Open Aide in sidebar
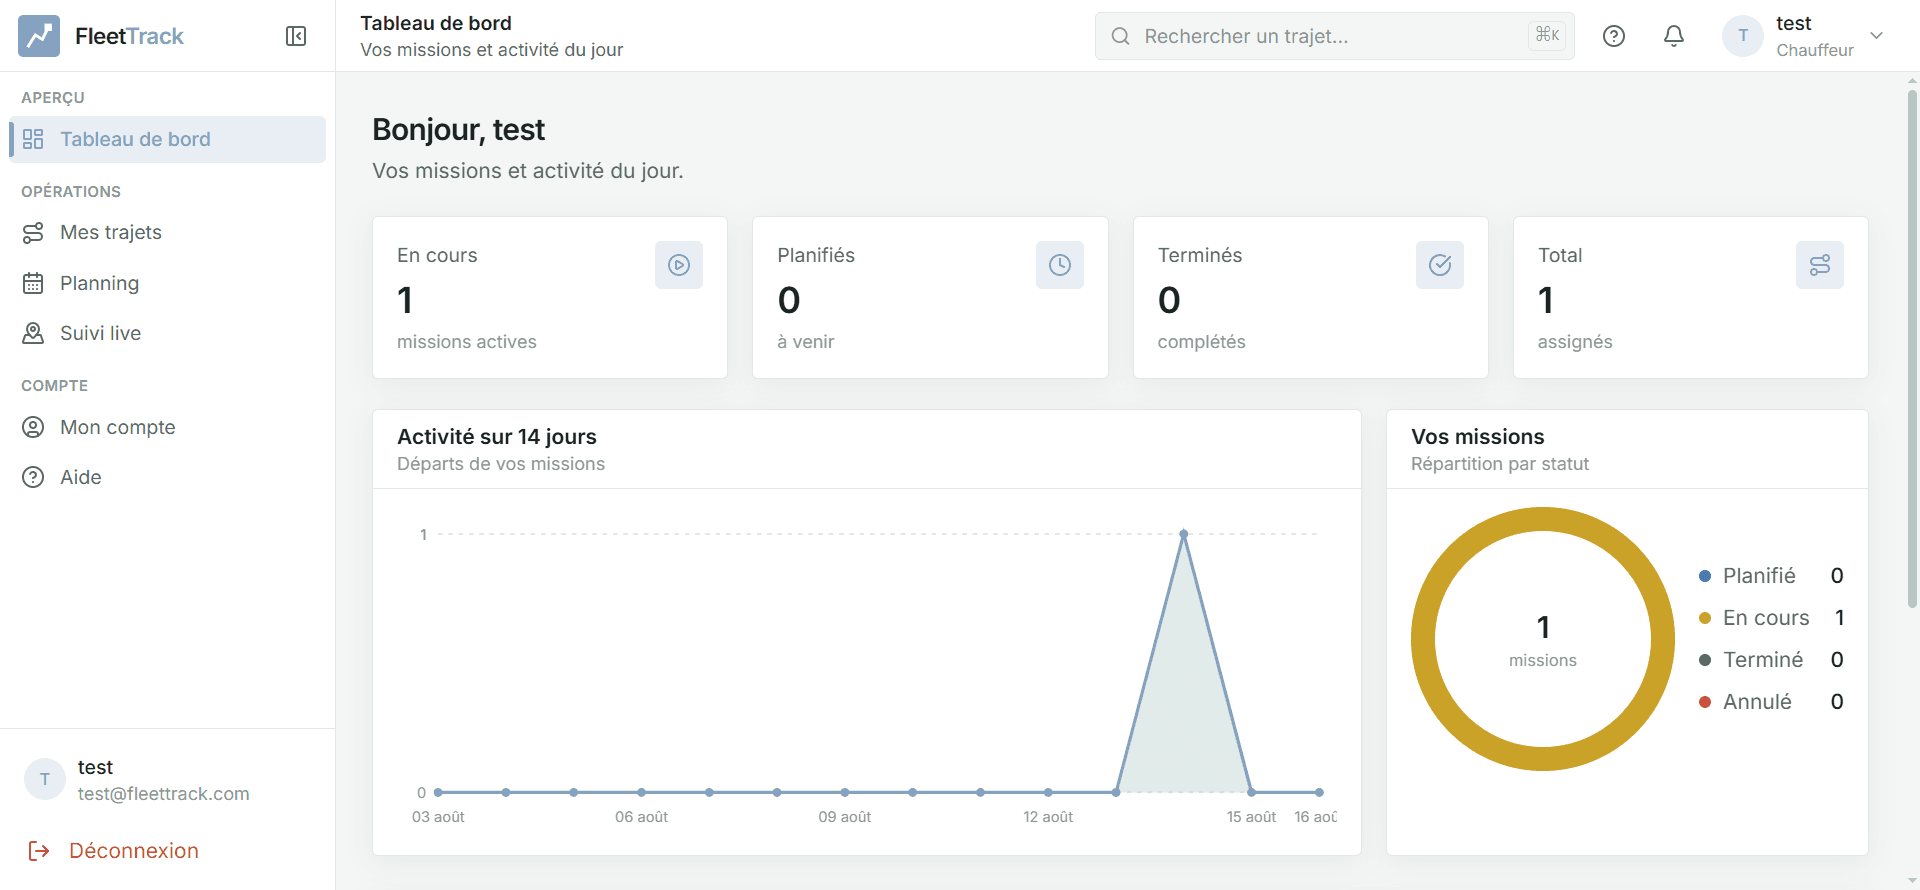This screenshot has height=890, width=1920. coord(168,477)
